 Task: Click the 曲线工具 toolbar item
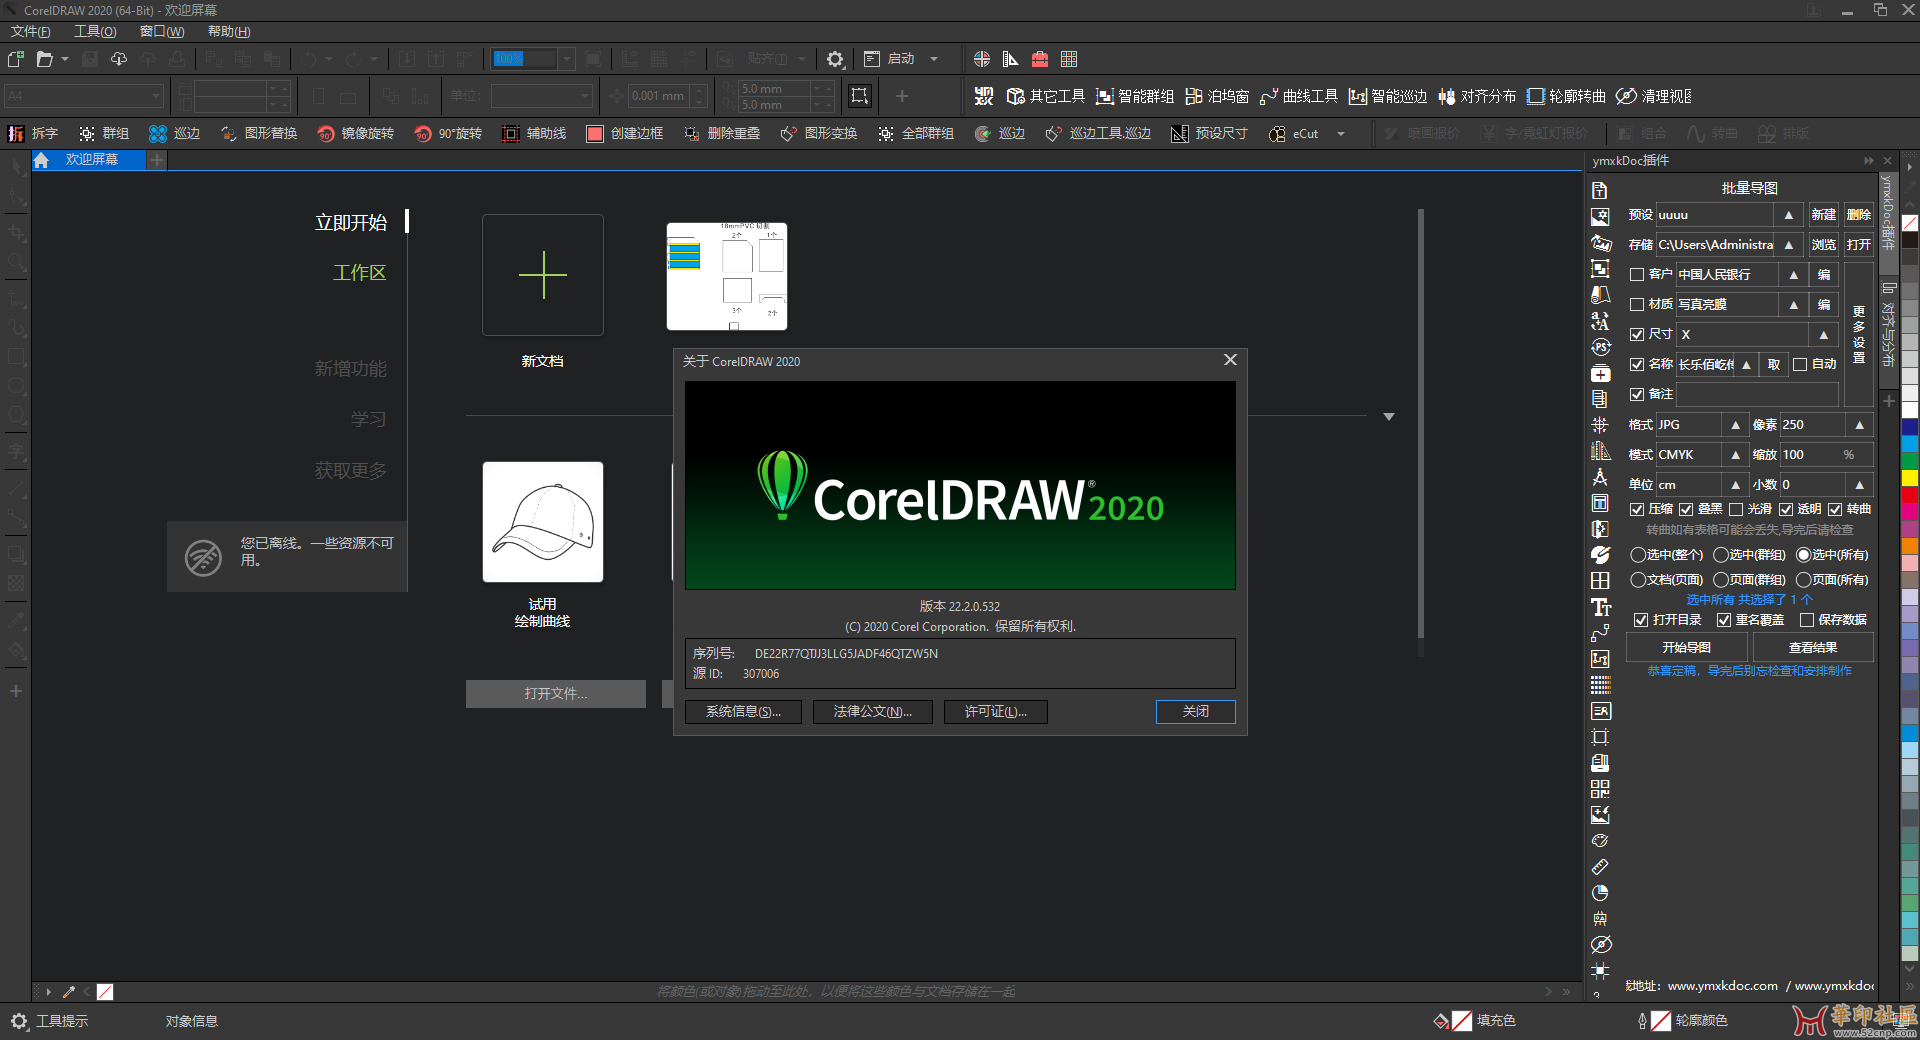(x=1299, y=96)
